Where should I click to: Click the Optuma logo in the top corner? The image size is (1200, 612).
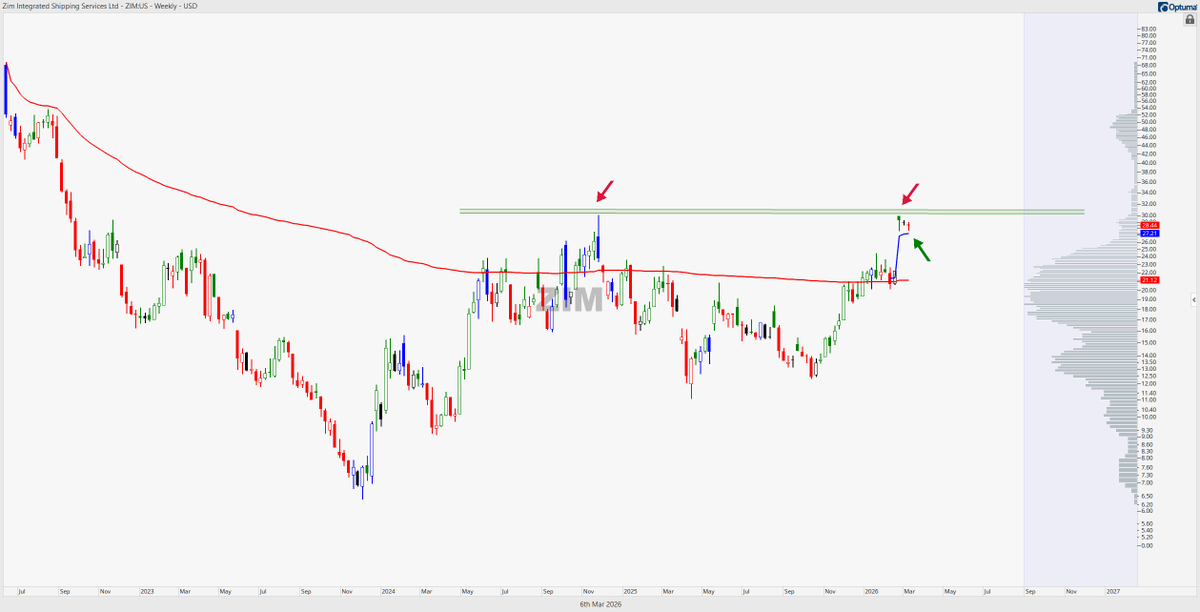(1178, 7)
